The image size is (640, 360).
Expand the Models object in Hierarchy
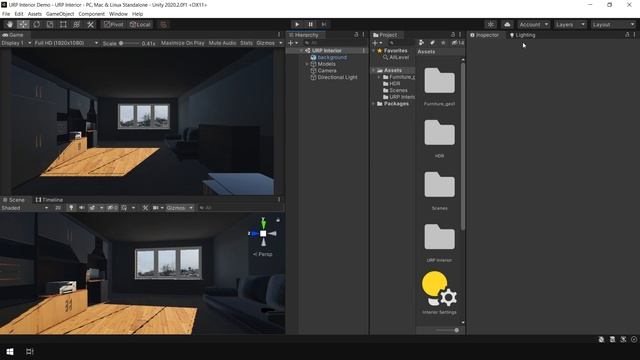(x=307, y=64)
